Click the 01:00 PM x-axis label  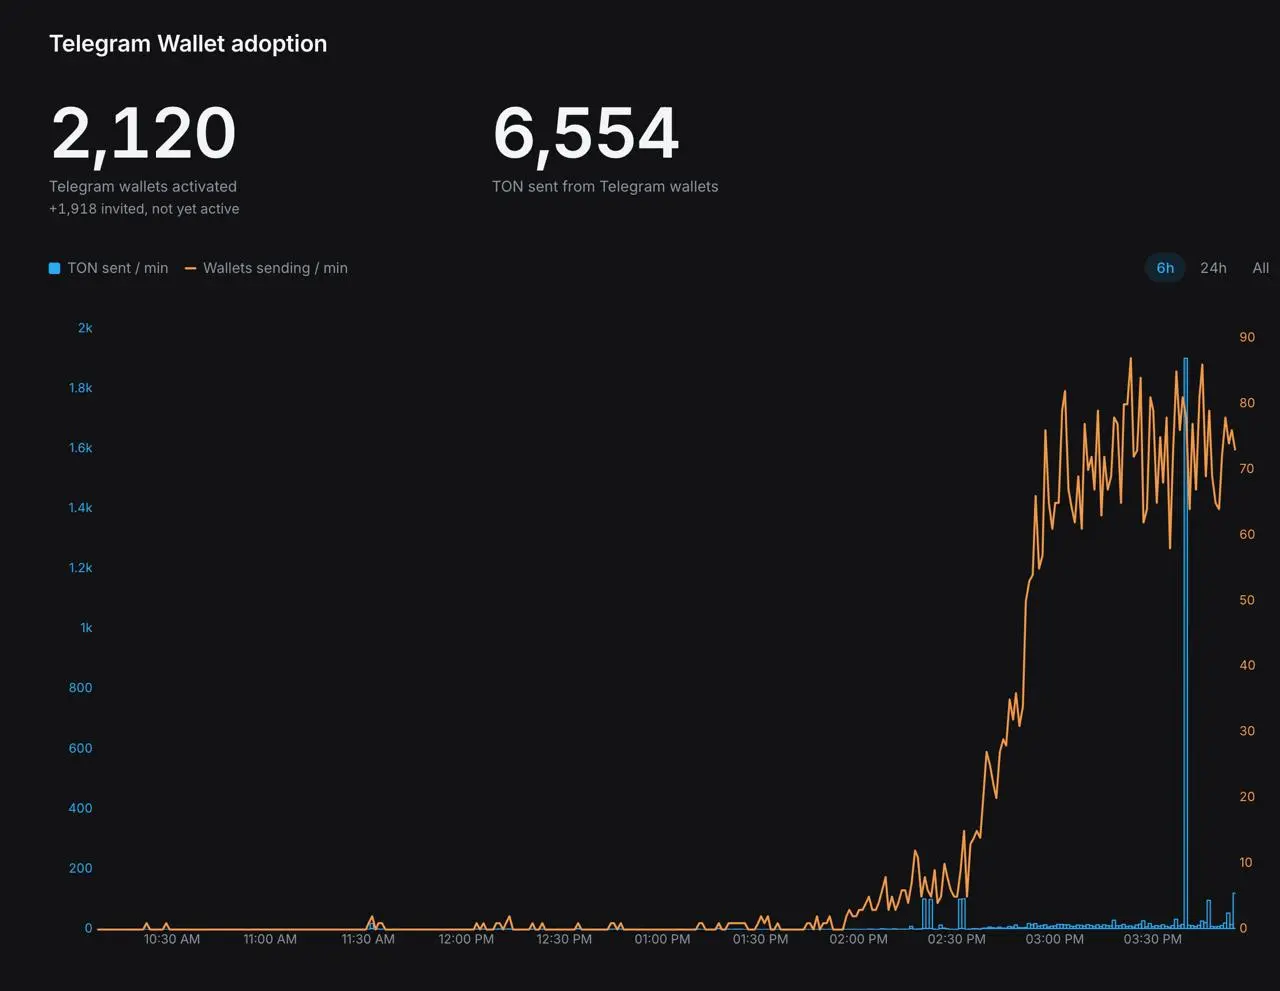pyautogui.click(x=662, y=939)
